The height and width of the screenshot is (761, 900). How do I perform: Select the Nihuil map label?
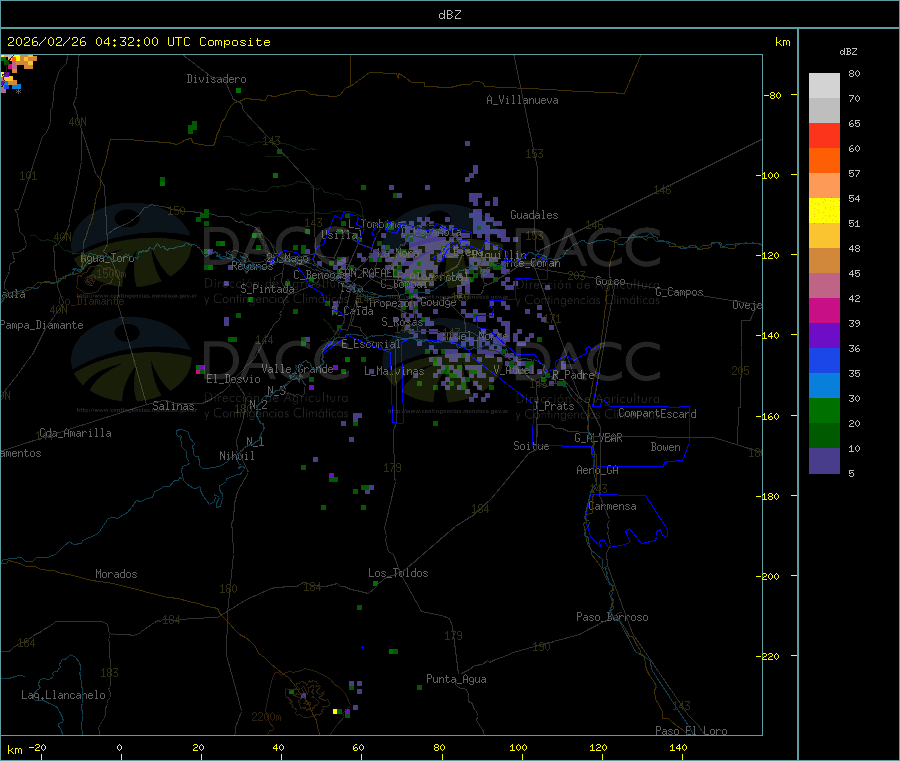pos(236,456)
